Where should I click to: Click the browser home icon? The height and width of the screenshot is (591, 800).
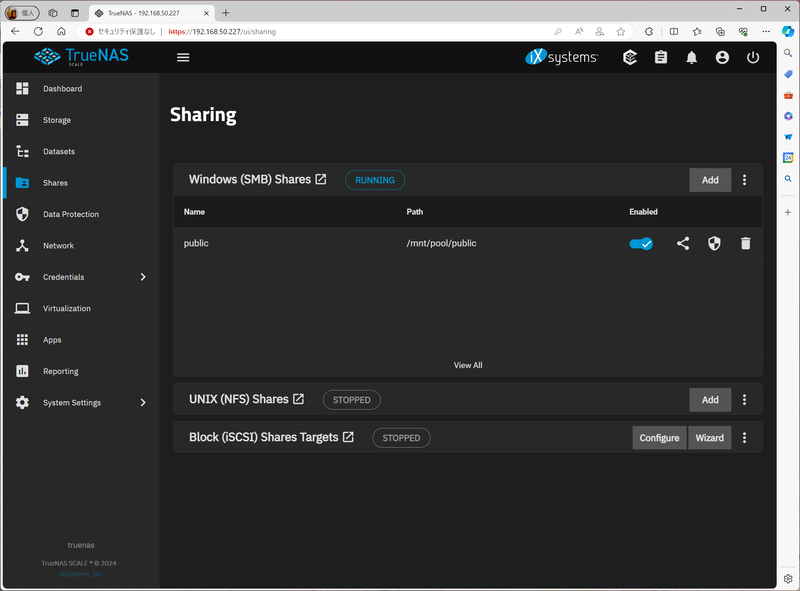(x=61, y=32)
